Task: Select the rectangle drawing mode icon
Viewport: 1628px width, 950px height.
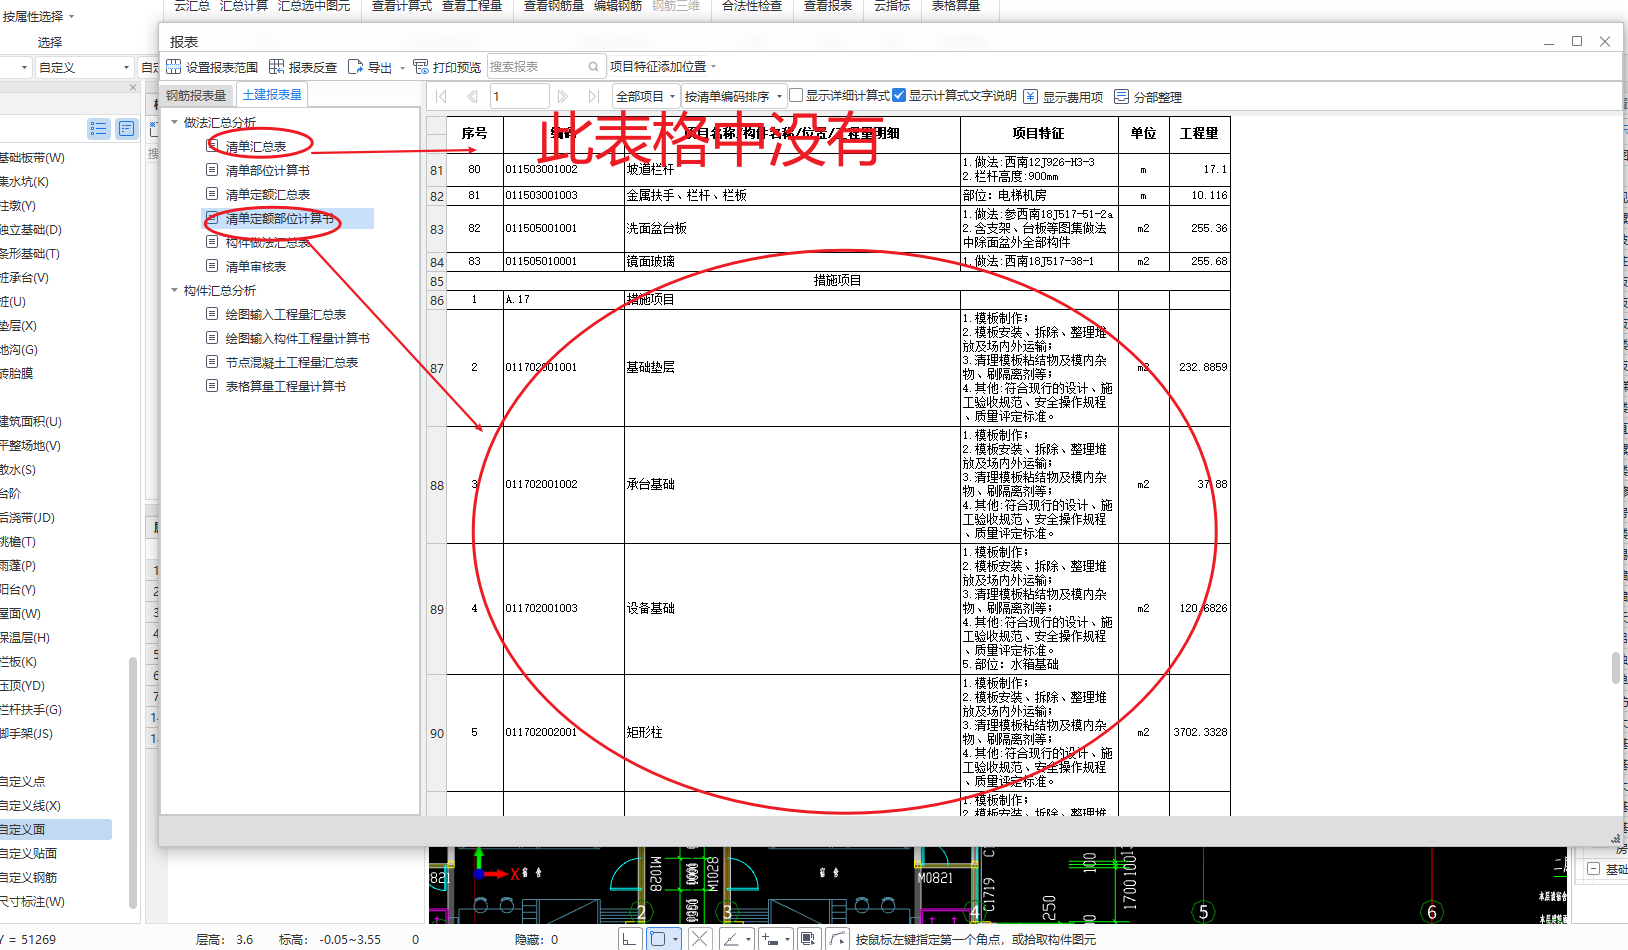Action: pyautogui.click(x=657, y=939)
